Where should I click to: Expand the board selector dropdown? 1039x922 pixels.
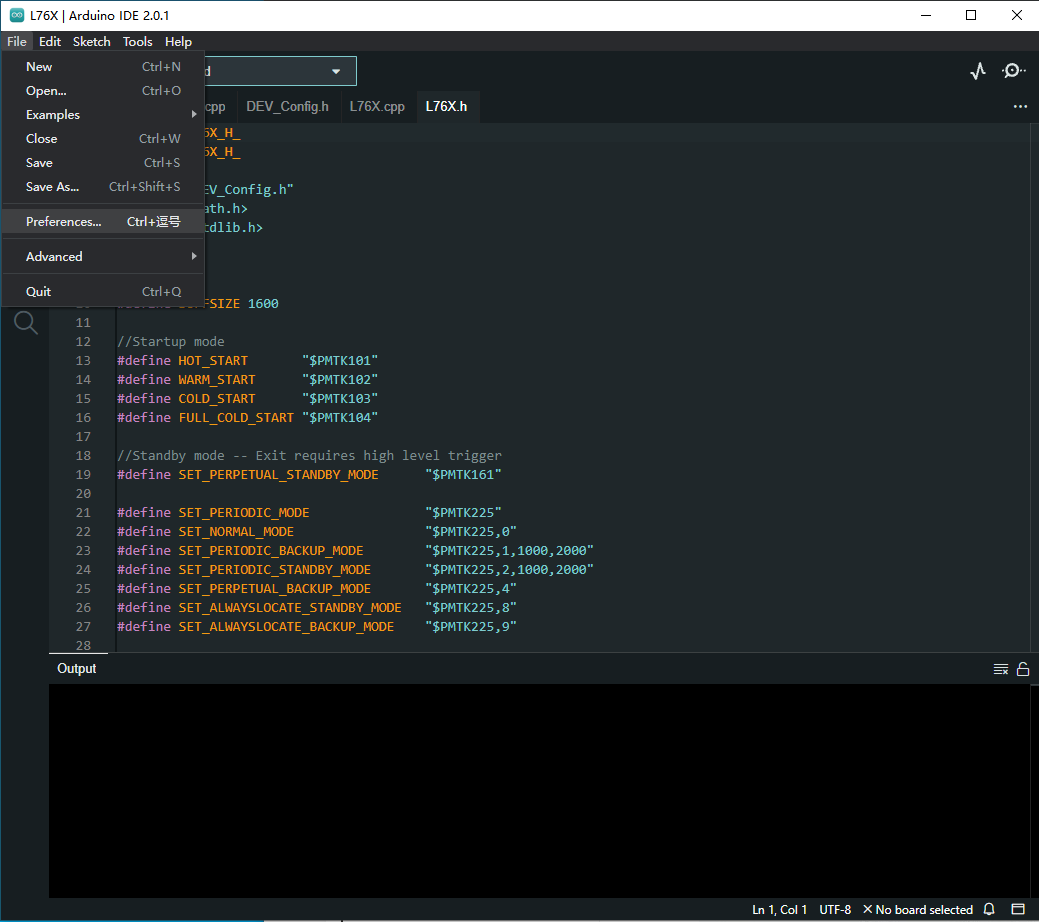point(336,71)
